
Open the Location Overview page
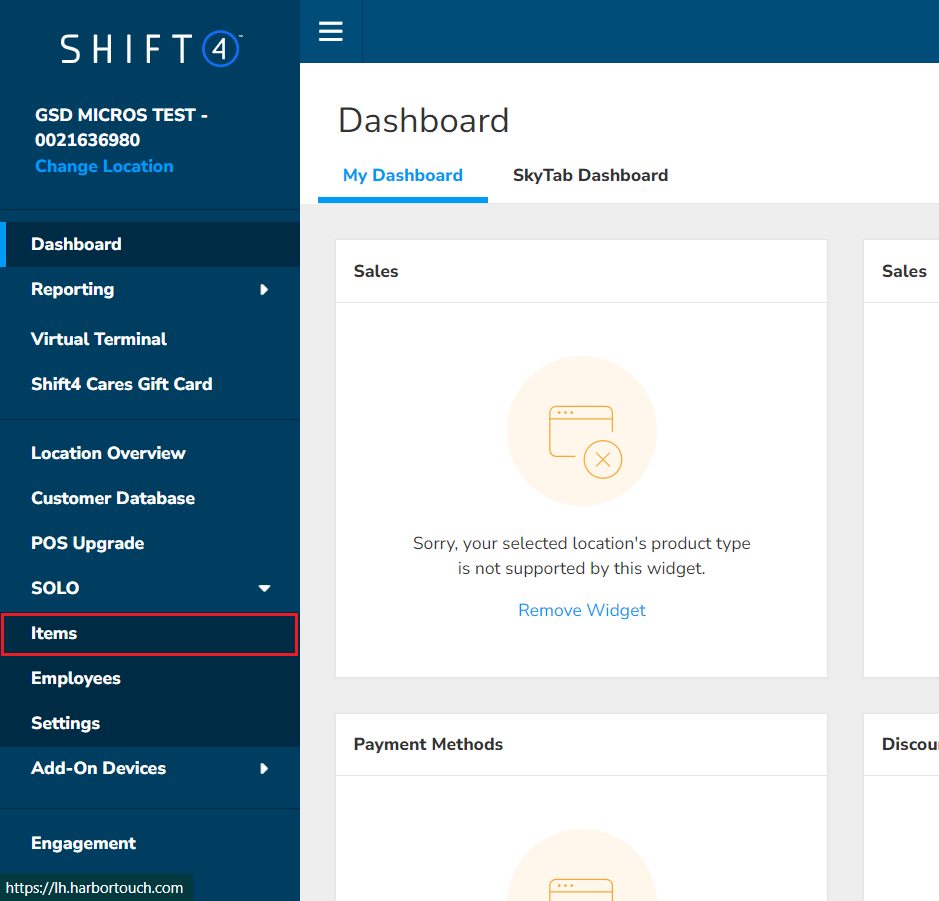[108, 453]
